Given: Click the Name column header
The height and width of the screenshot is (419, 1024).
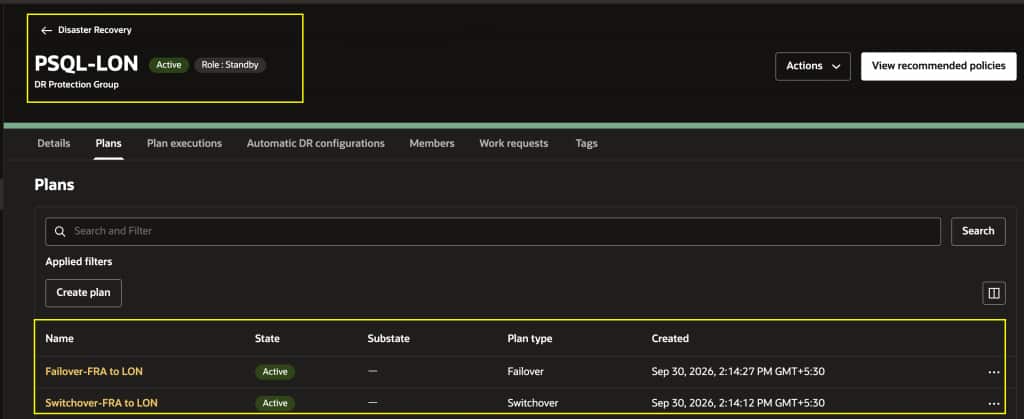Looking at the screenshot, I should [59, 338].
